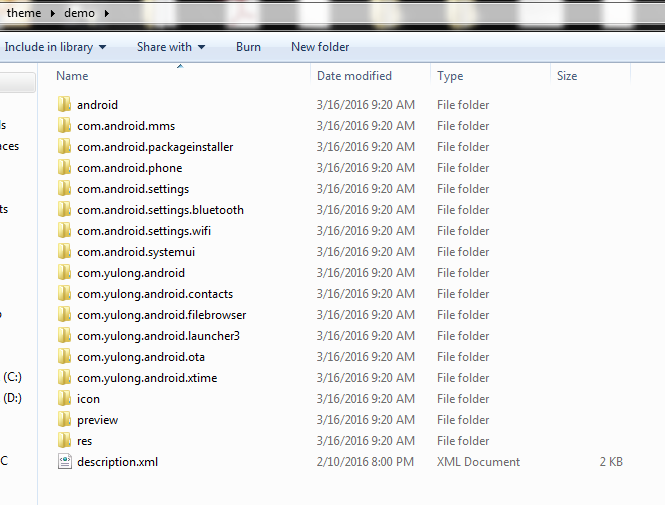Click the com.yulong.android.xtime folder icon
This screenshot has width=665, height=505.
(x=64, y=377)
